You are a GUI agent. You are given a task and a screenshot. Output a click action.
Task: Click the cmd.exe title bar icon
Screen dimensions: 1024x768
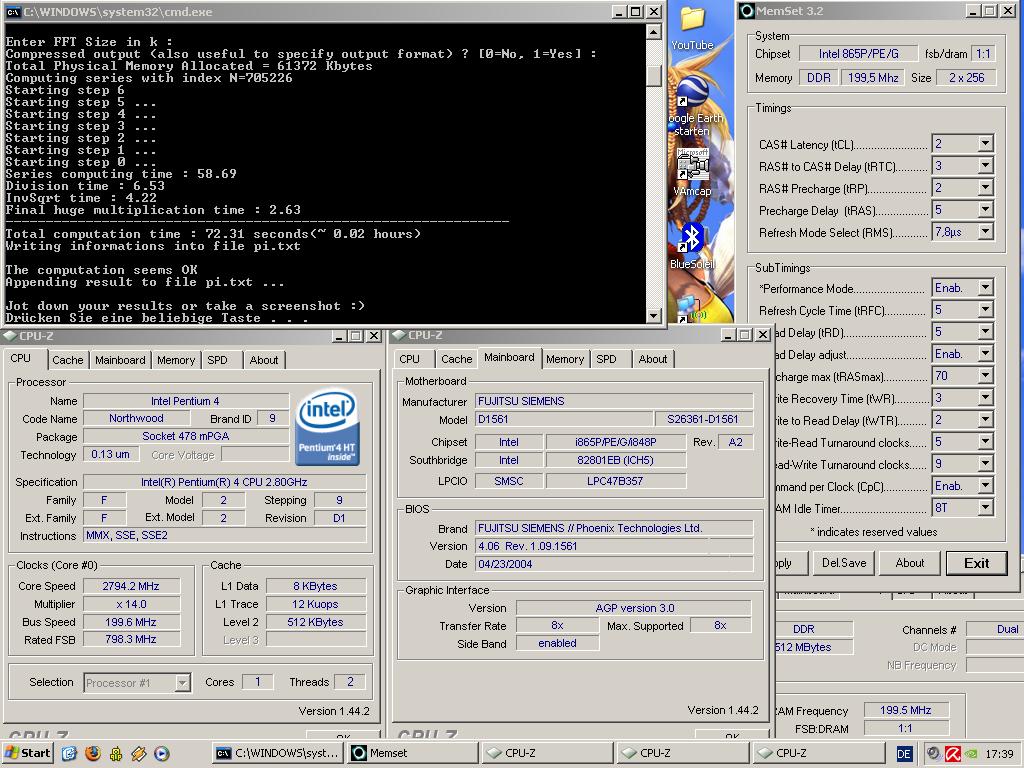[x=12, y=12]
